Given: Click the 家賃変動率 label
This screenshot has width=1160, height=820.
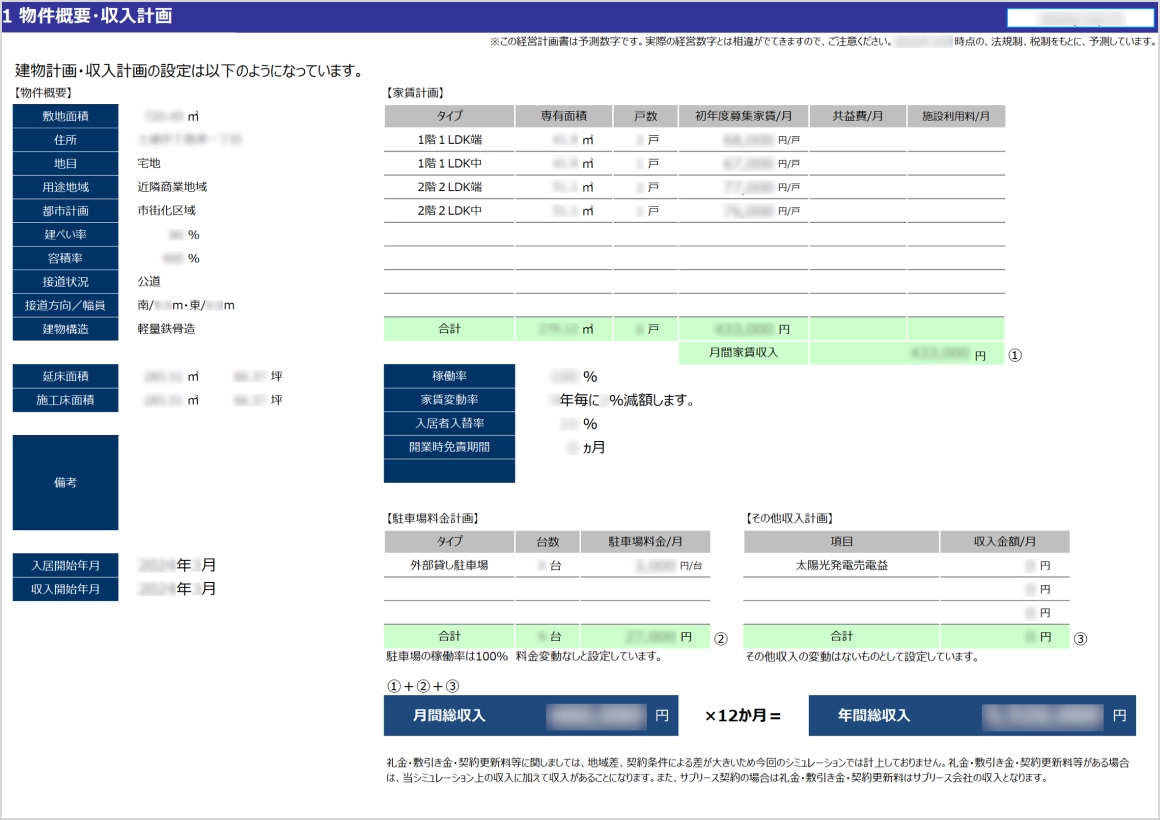Looking at the screenshot, I should tap(449, 400).
